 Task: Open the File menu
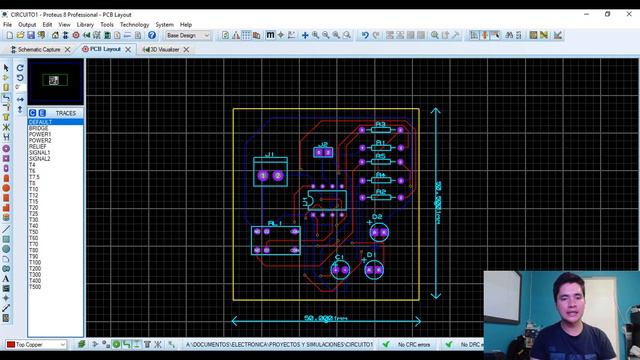7,24
